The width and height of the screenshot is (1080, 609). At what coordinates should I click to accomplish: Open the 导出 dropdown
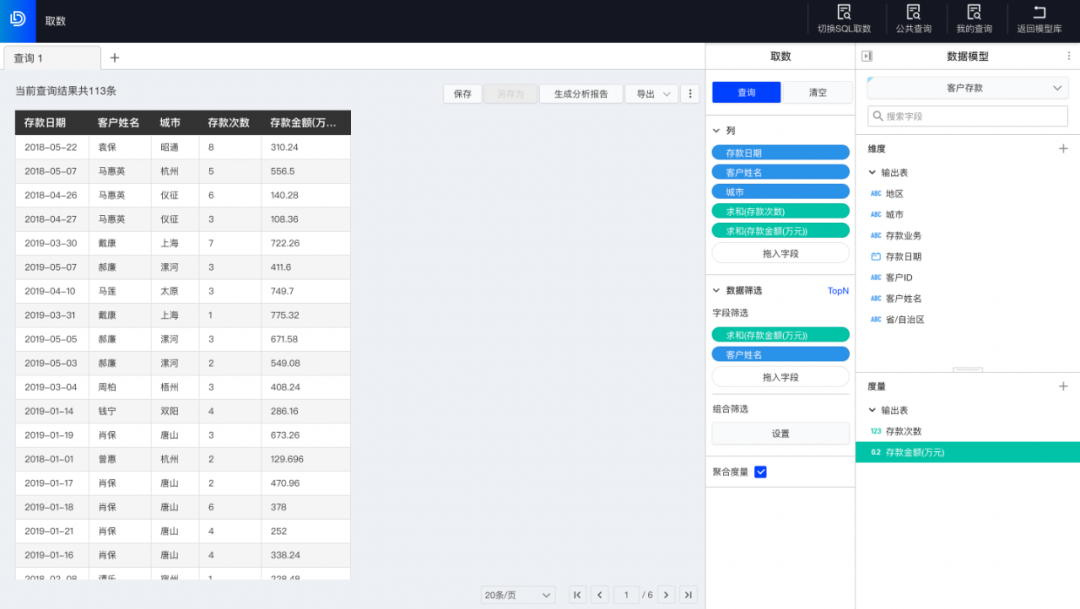(x=651, y=94)
